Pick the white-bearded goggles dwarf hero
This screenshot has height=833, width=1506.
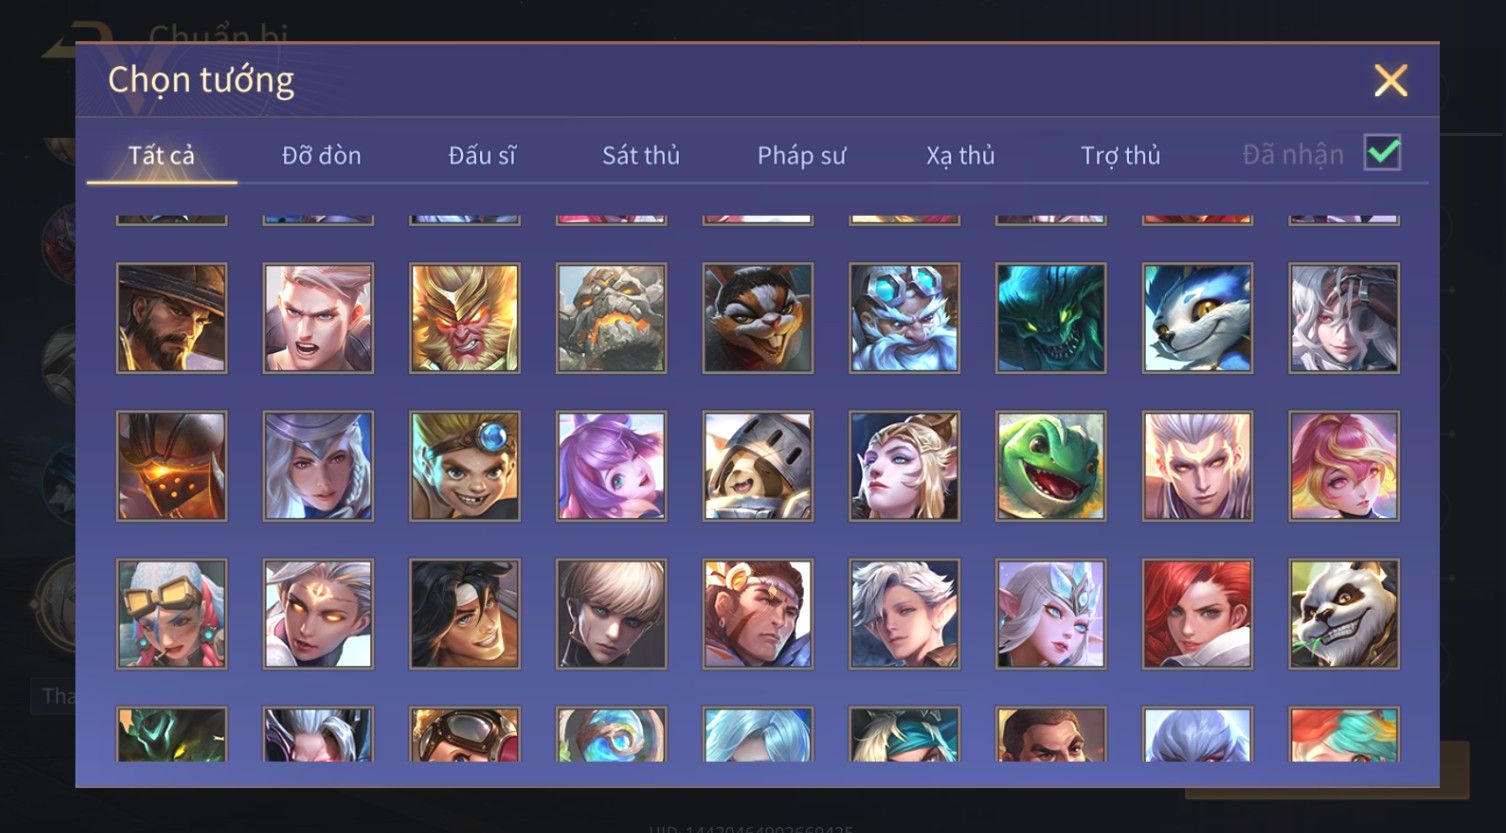(905, 318)
